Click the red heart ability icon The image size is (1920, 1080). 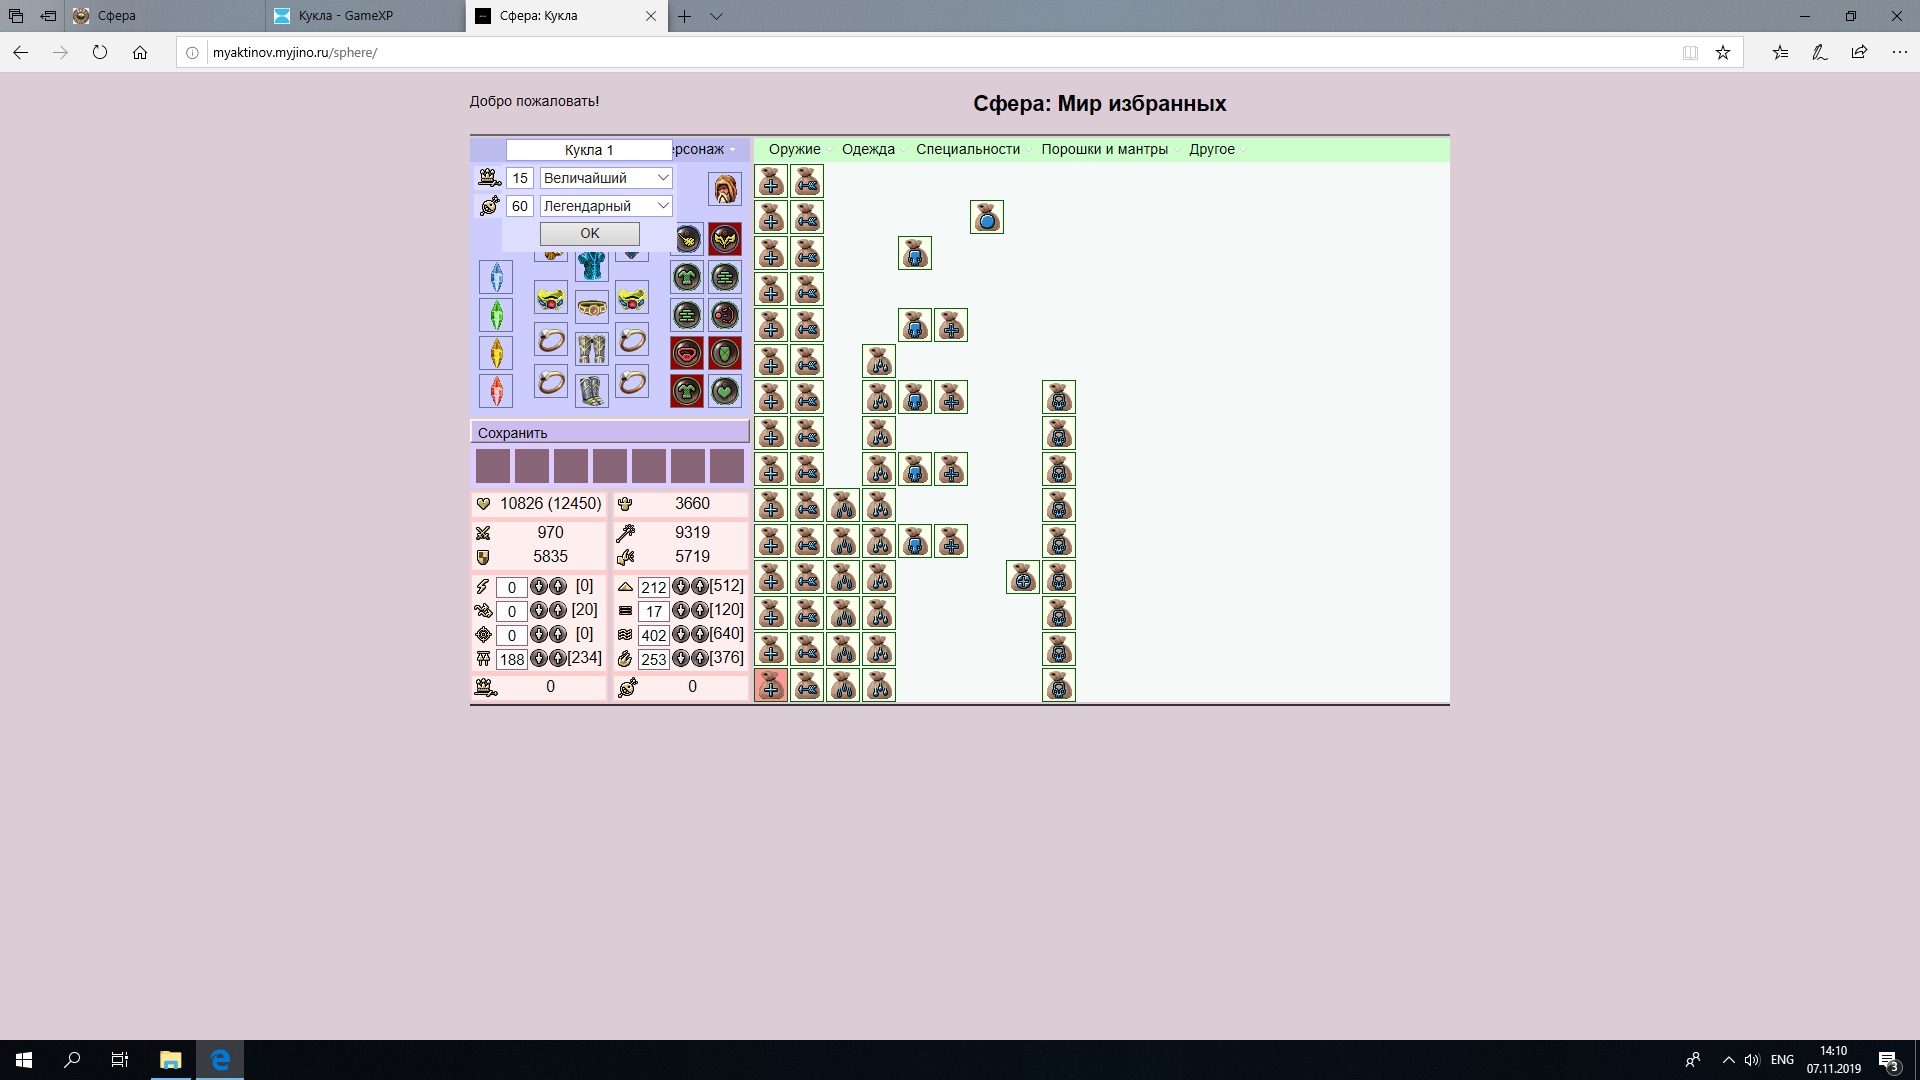(687, 353)
